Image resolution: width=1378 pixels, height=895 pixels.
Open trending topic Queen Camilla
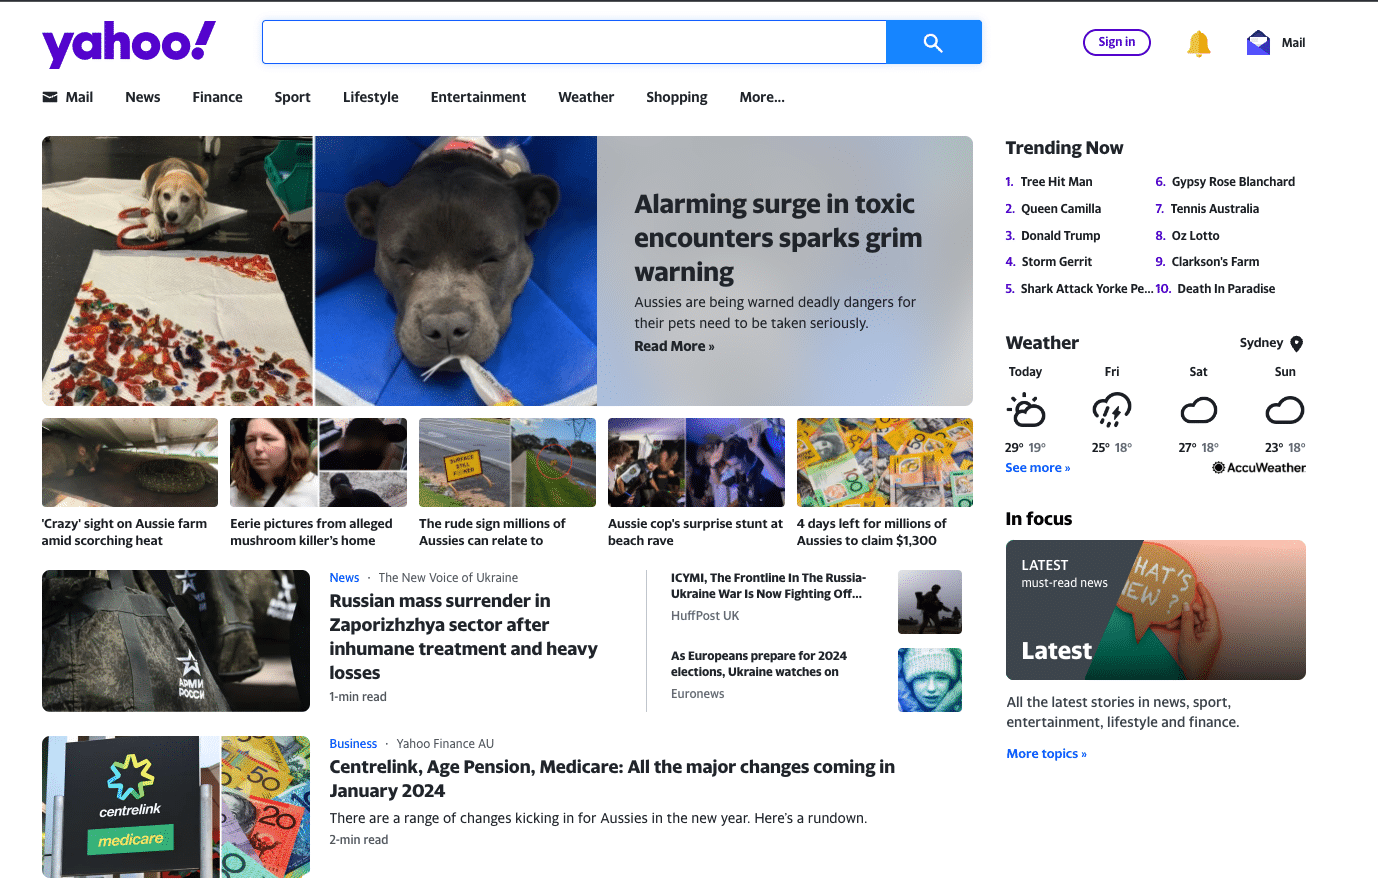click(1060, 209)
